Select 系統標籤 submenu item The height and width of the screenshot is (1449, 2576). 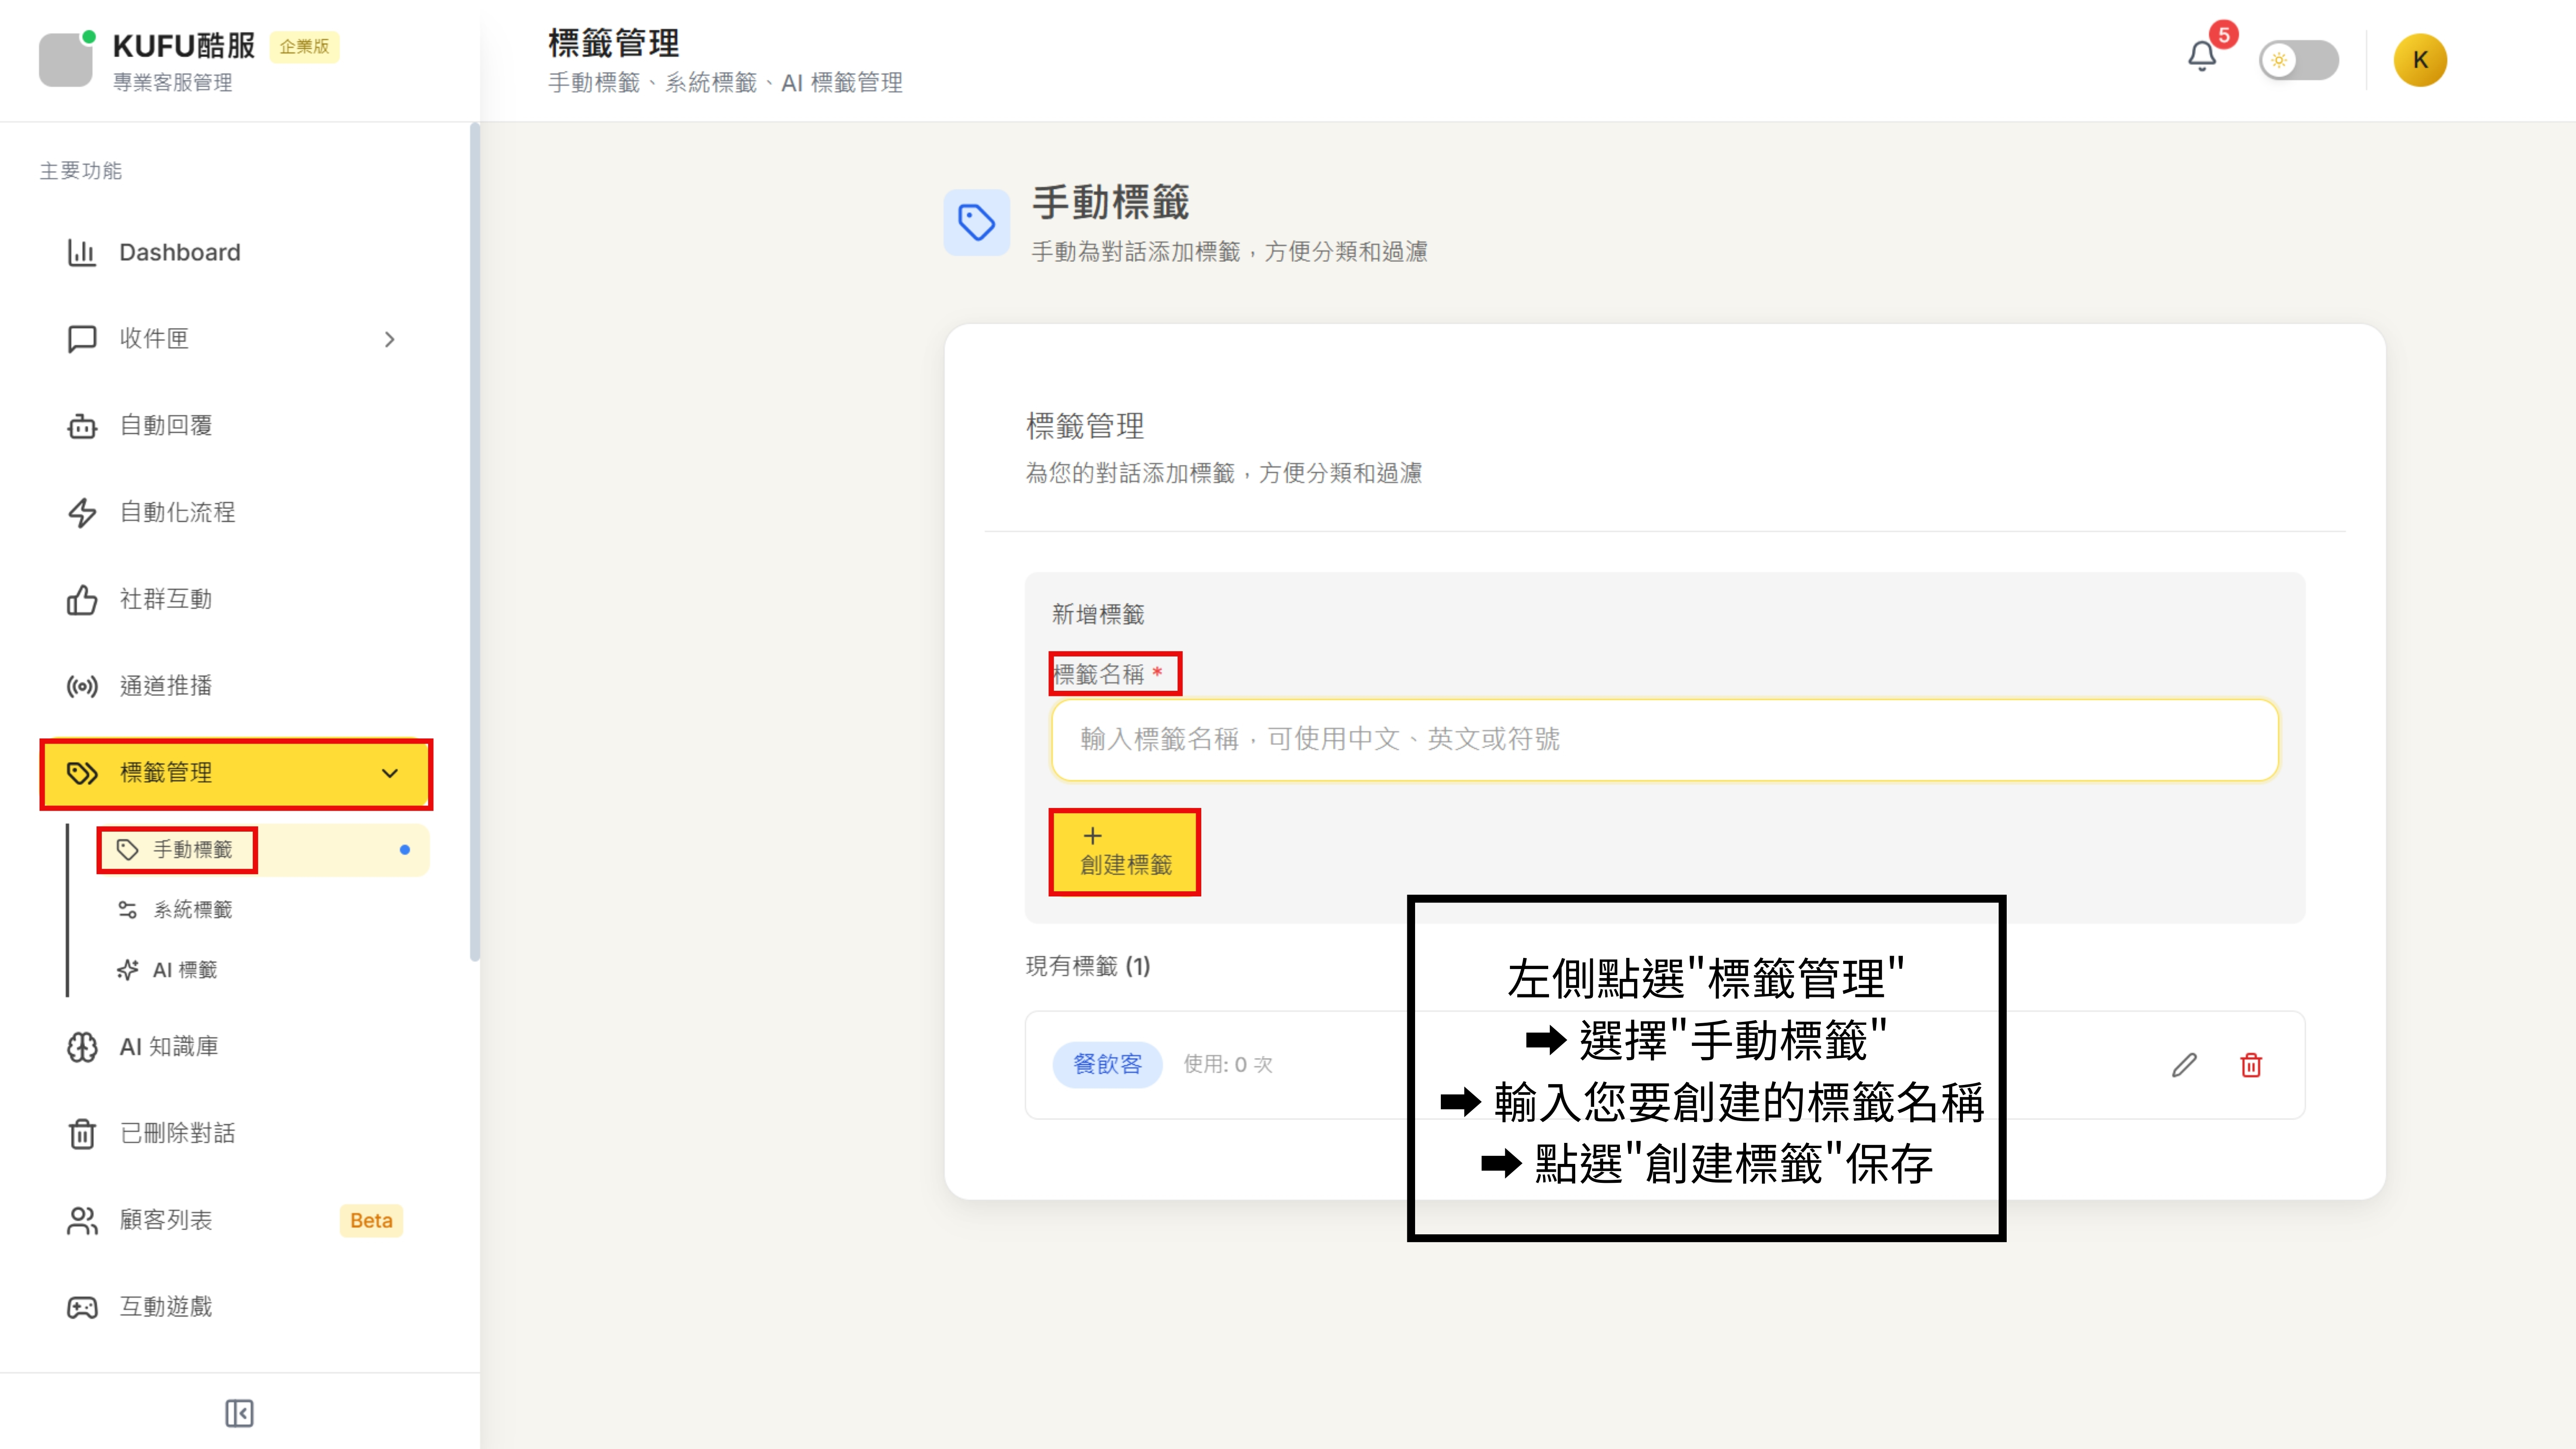192,909
